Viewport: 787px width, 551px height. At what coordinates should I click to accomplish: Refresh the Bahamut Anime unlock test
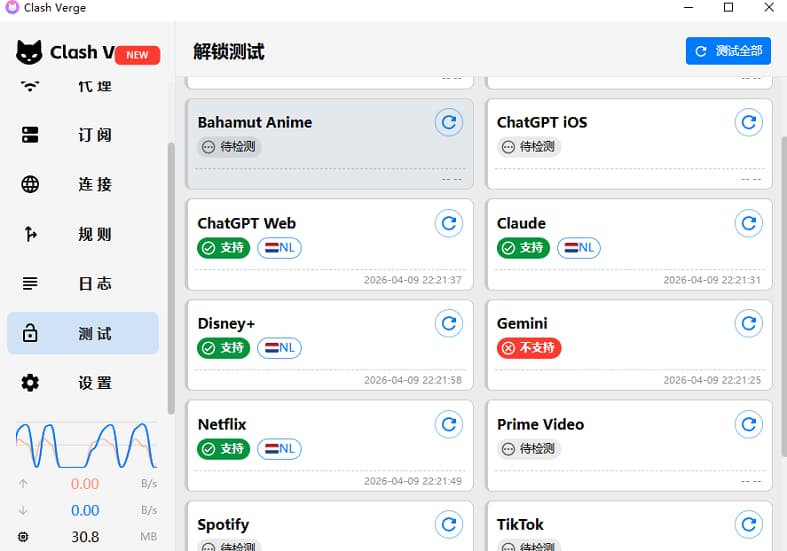click(449, 122)
